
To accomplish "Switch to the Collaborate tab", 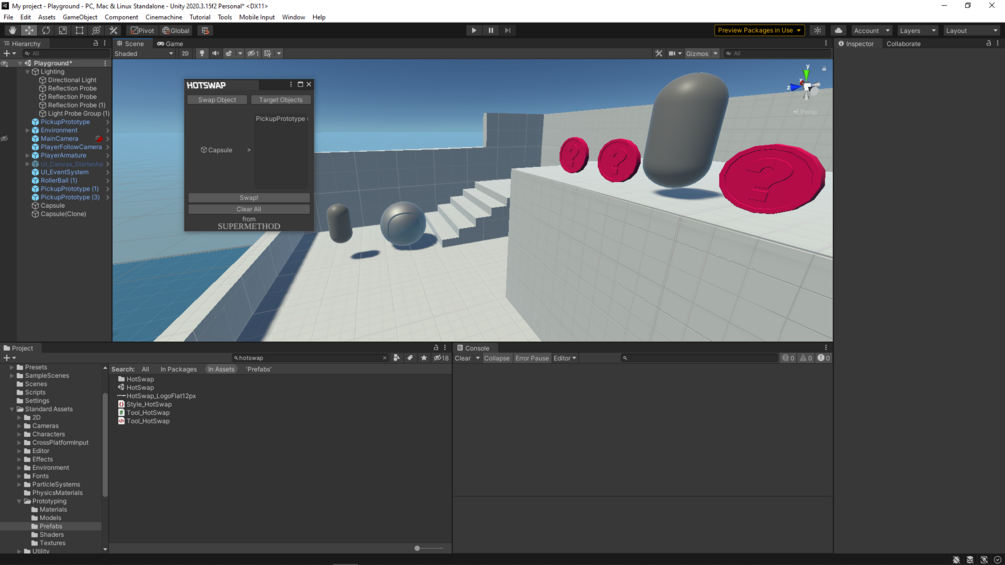I will 903,44.
